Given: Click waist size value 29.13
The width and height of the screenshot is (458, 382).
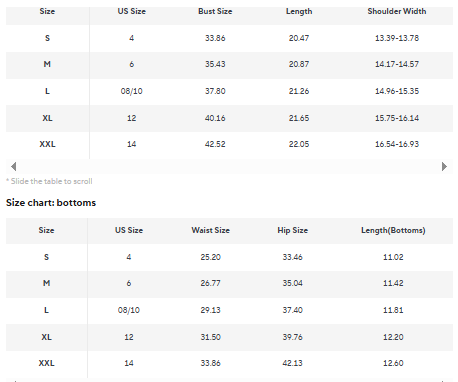Looking at the screenshot, I should 210,310.
